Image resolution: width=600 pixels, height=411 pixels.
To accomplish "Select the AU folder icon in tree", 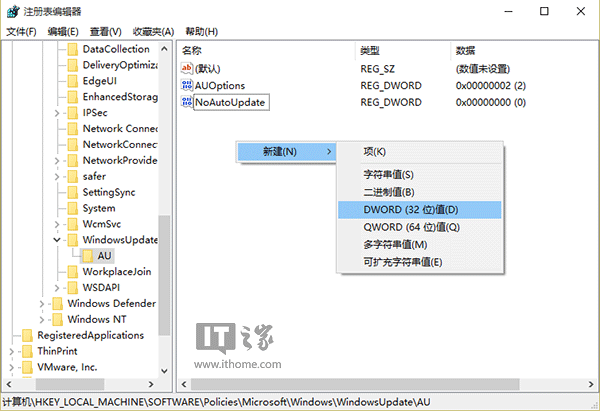I will 87,256.
